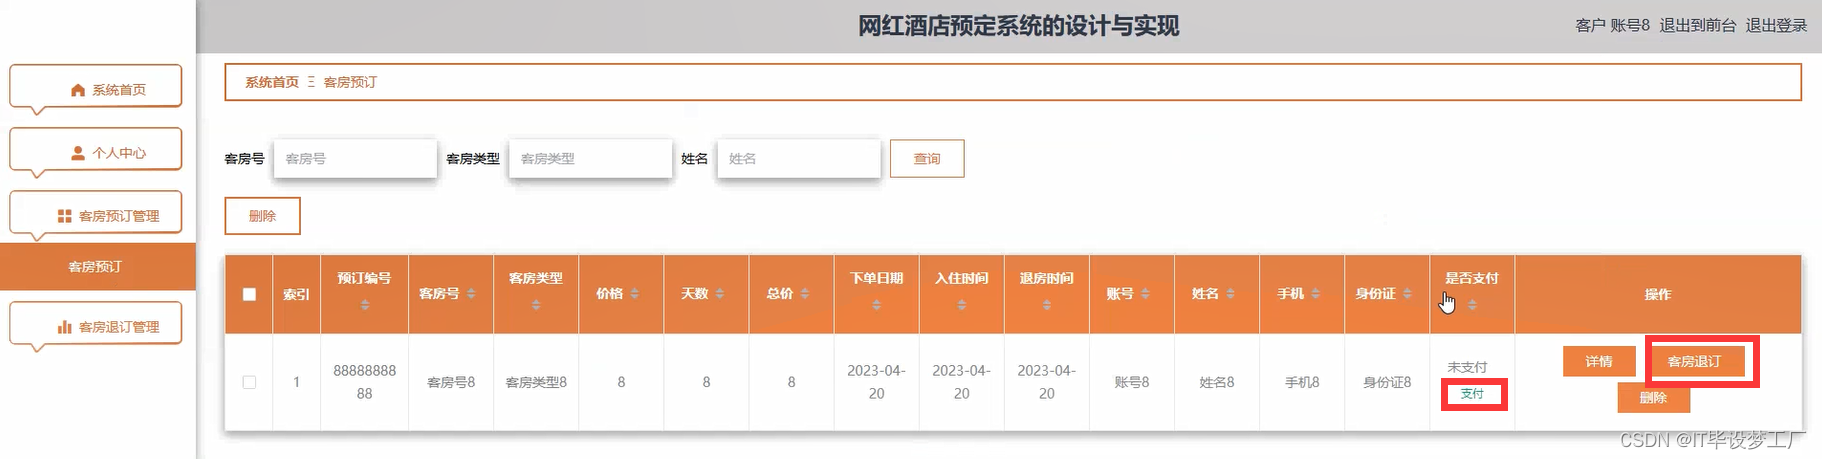The image size is (1822, 459).
Task: Sort by 预订编号 column
Action: (x=365, y=305)
